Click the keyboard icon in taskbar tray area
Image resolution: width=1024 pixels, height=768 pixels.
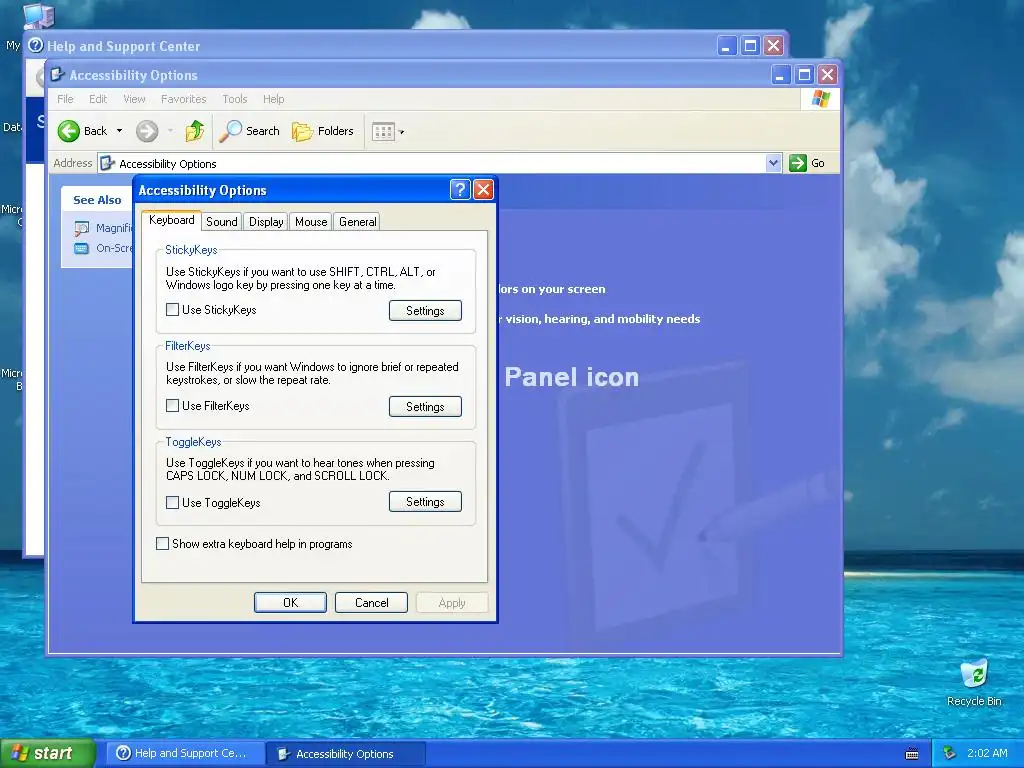[912, 754]
